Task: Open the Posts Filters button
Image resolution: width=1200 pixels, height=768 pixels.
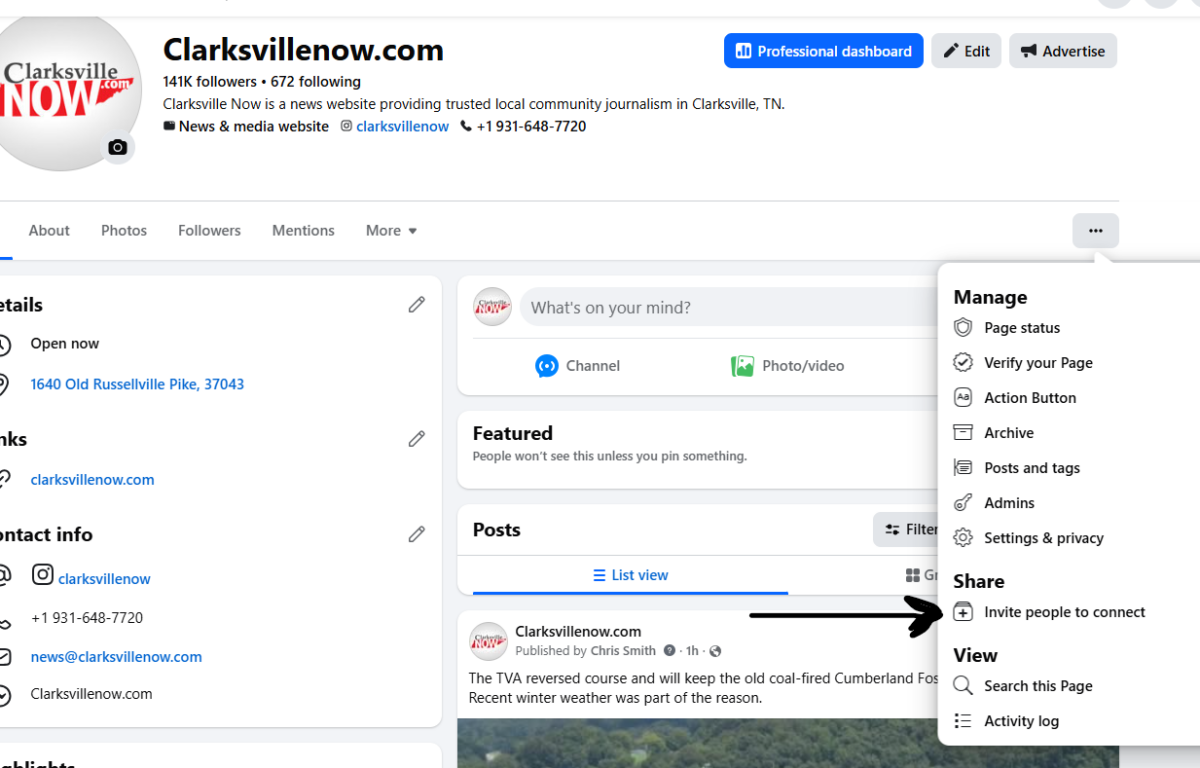Action: (x=907, y=530)
